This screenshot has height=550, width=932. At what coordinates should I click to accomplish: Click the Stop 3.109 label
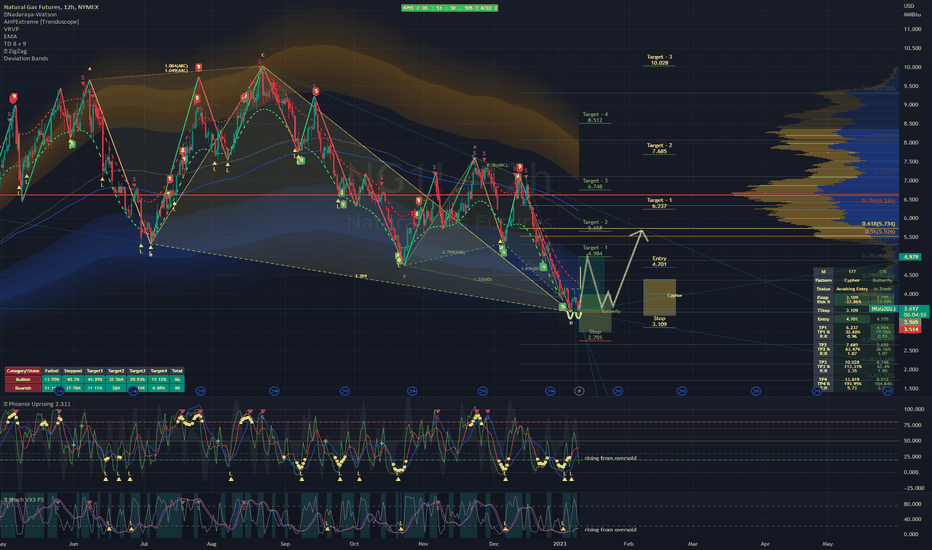coord(659,321)
